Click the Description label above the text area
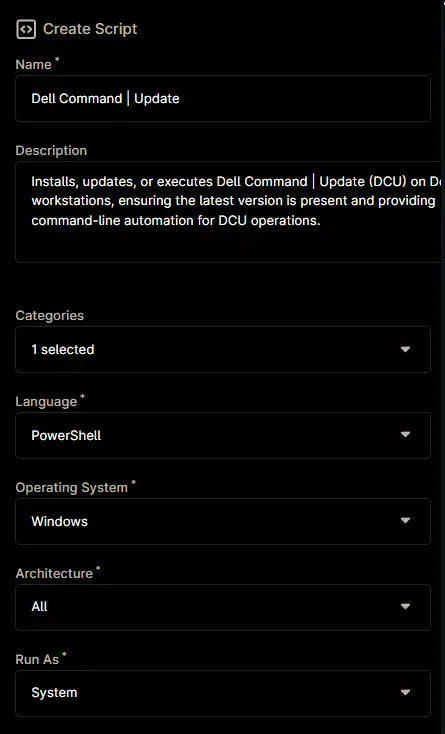Screen dimensions: 445x734 51,151
